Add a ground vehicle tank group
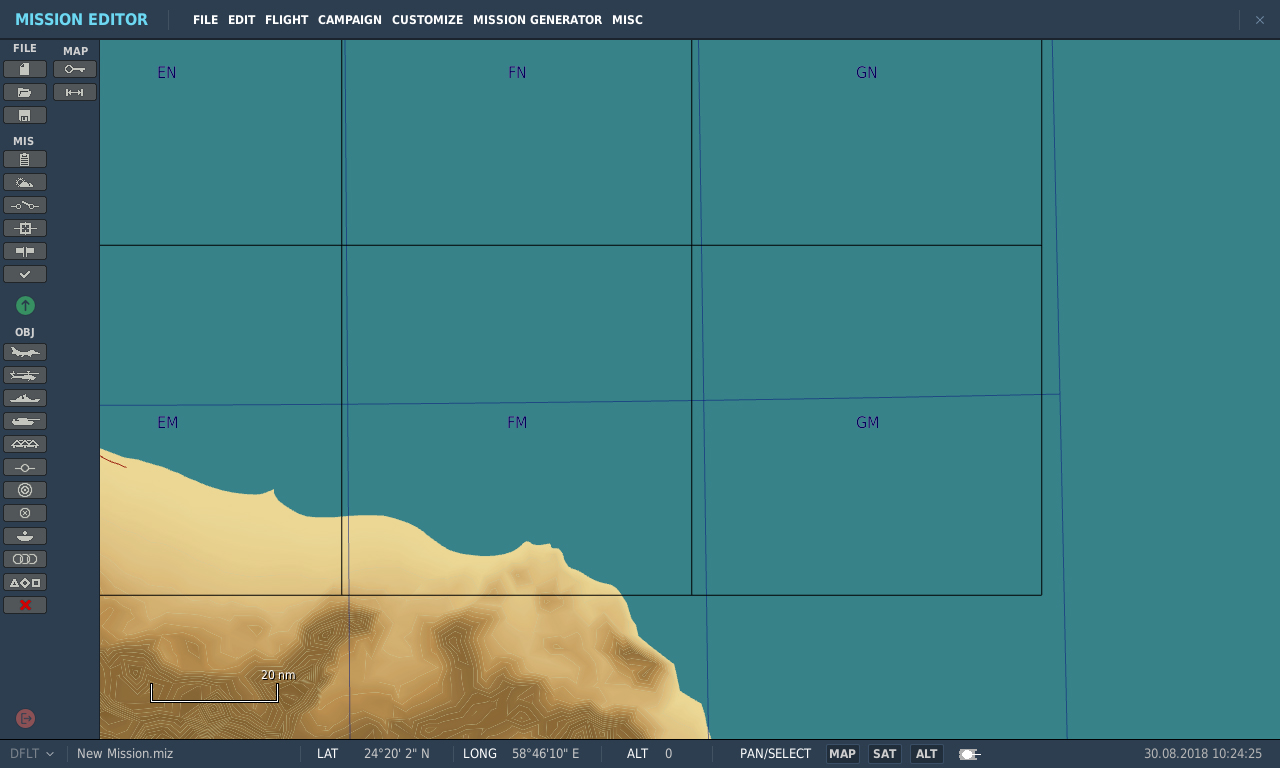This screenshot has width=1280, height=768. tap(25, 421)
